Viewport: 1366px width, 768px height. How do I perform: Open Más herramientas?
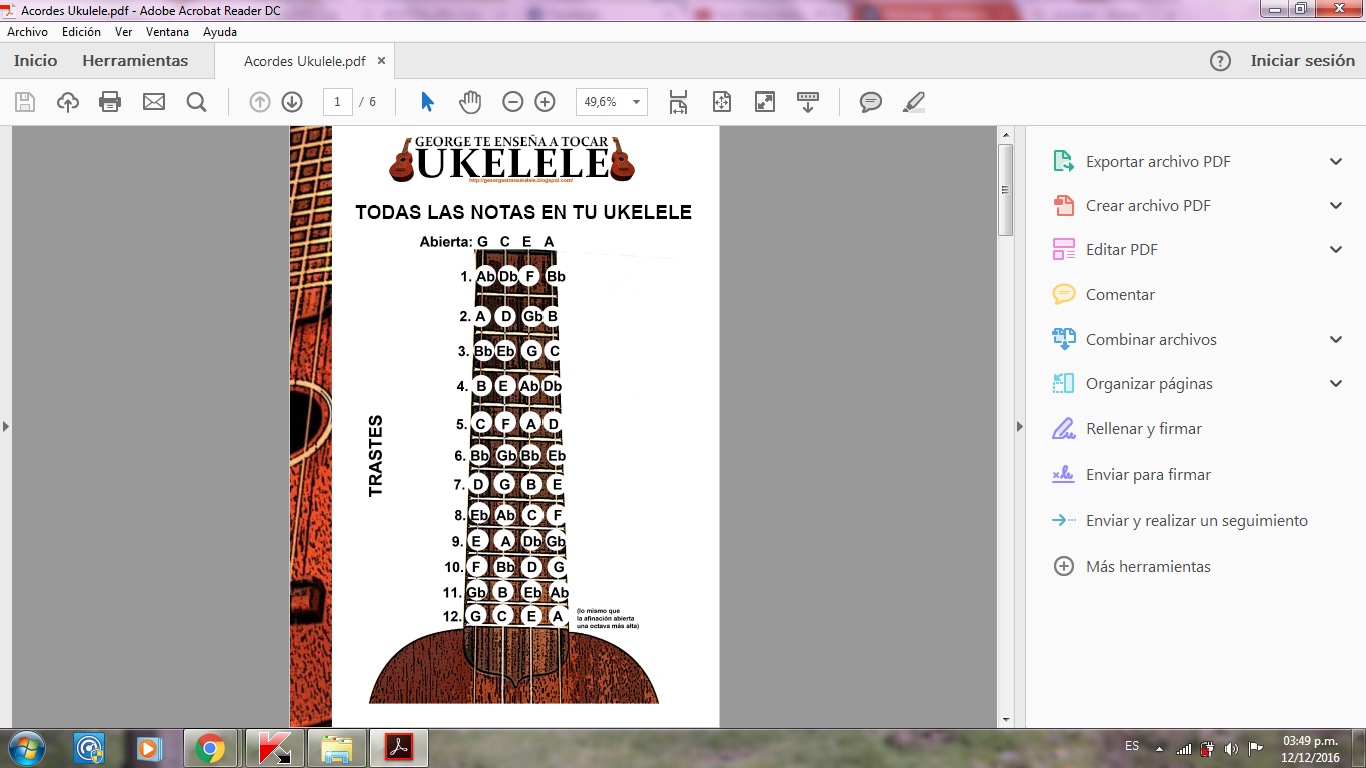1148,567
